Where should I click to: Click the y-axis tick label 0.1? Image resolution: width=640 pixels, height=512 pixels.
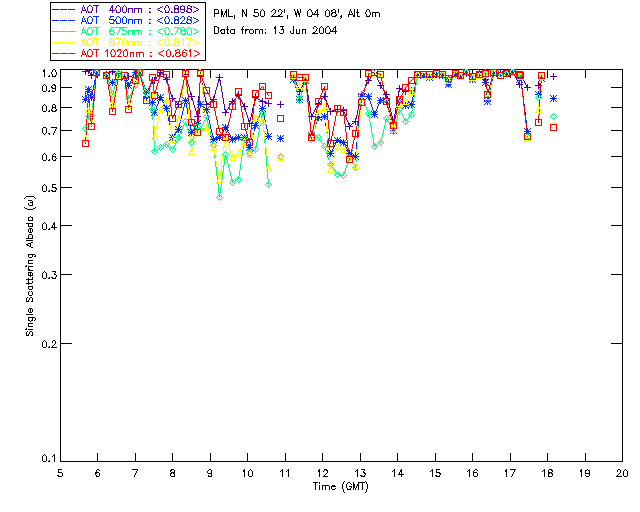click(49, 459)
